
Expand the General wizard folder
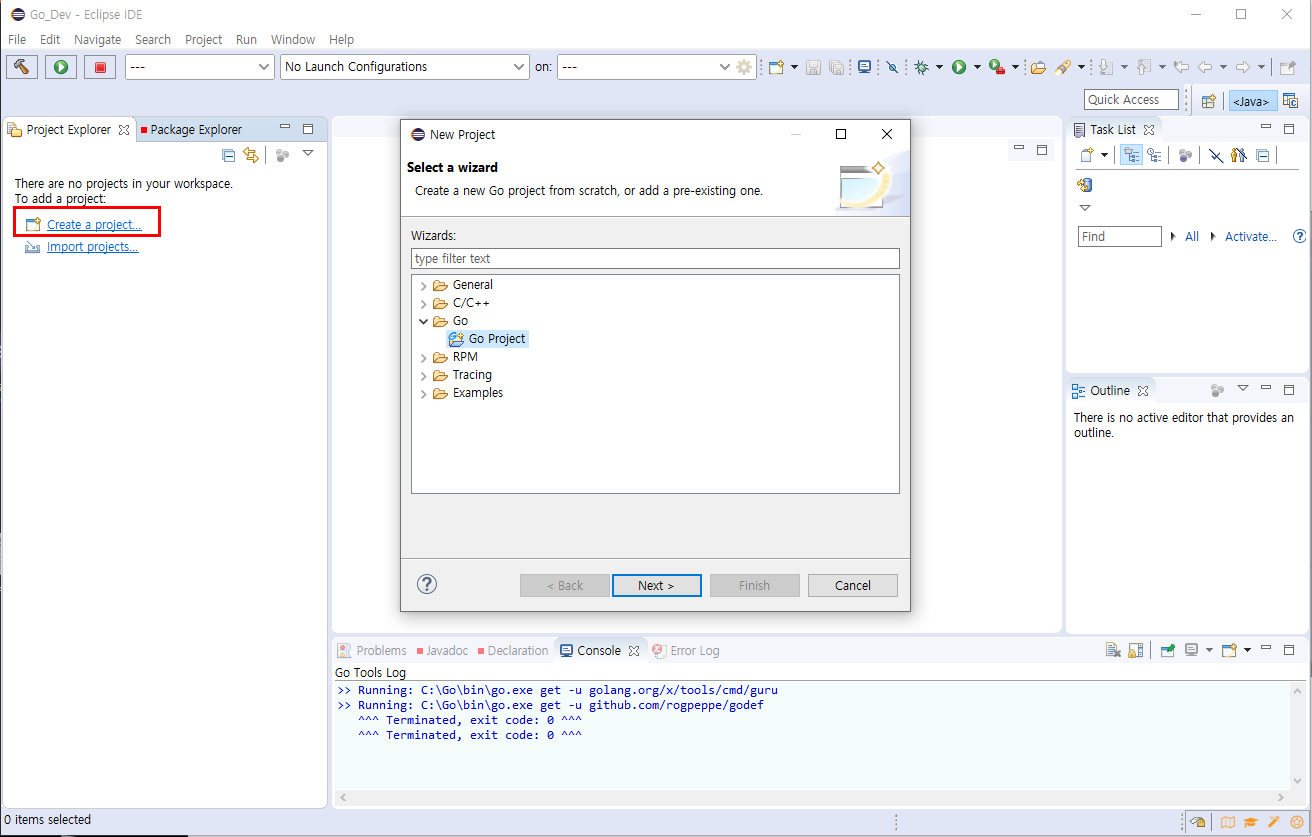click(424, 286)
